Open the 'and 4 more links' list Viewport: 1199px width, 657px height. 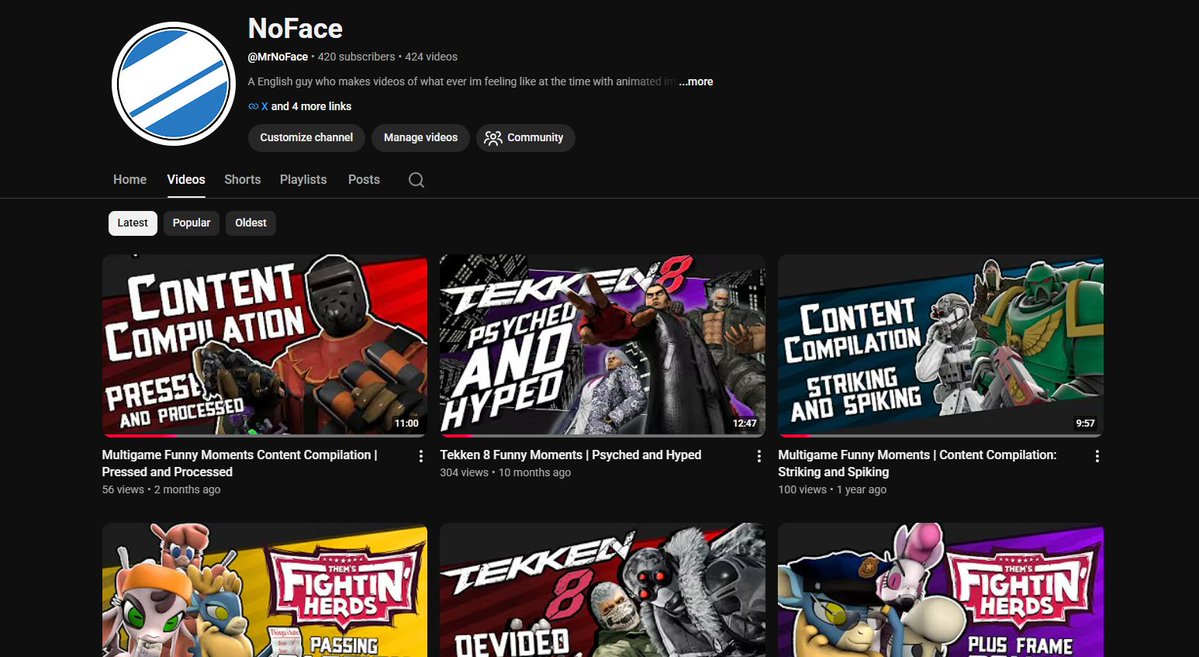point(311,106)
